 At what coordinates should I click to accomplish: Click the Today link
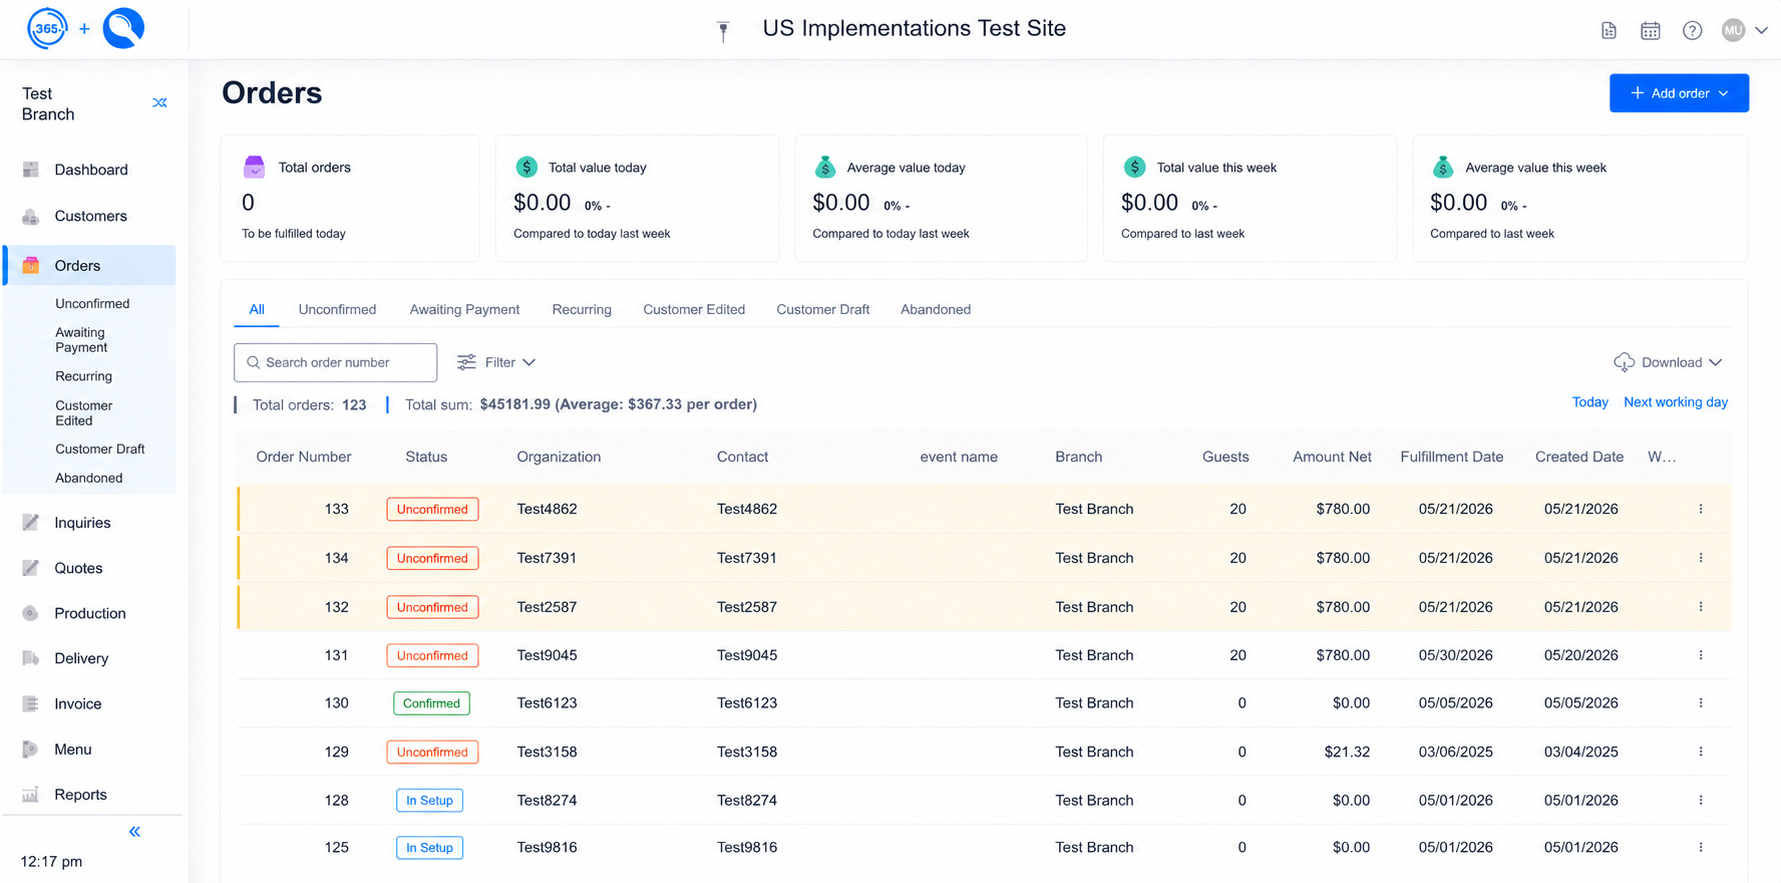coord(1590,402)
